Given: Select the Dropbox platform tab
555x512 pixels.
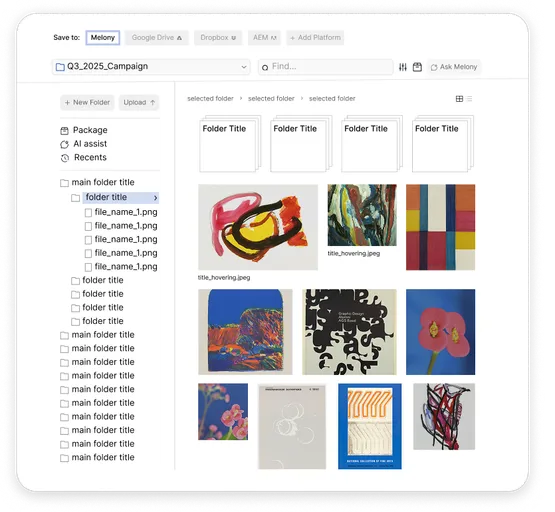Looking at the screenshot, I should tap(218, 38).
